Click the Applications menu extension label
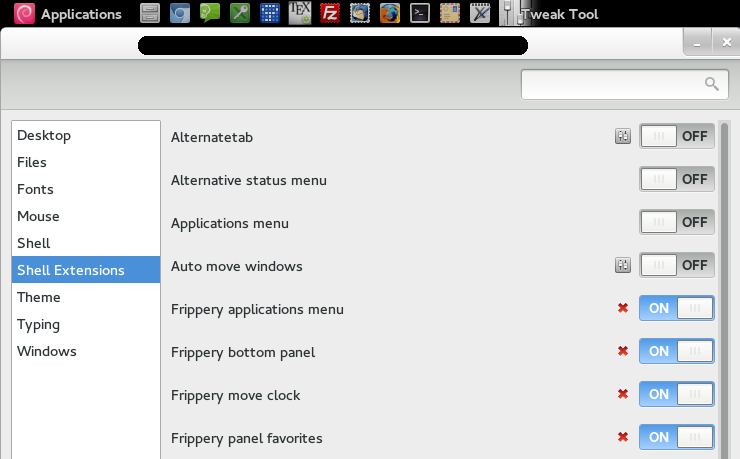Image resolution: width=740 pixels, height=459 pixels. tap(230, 224)
